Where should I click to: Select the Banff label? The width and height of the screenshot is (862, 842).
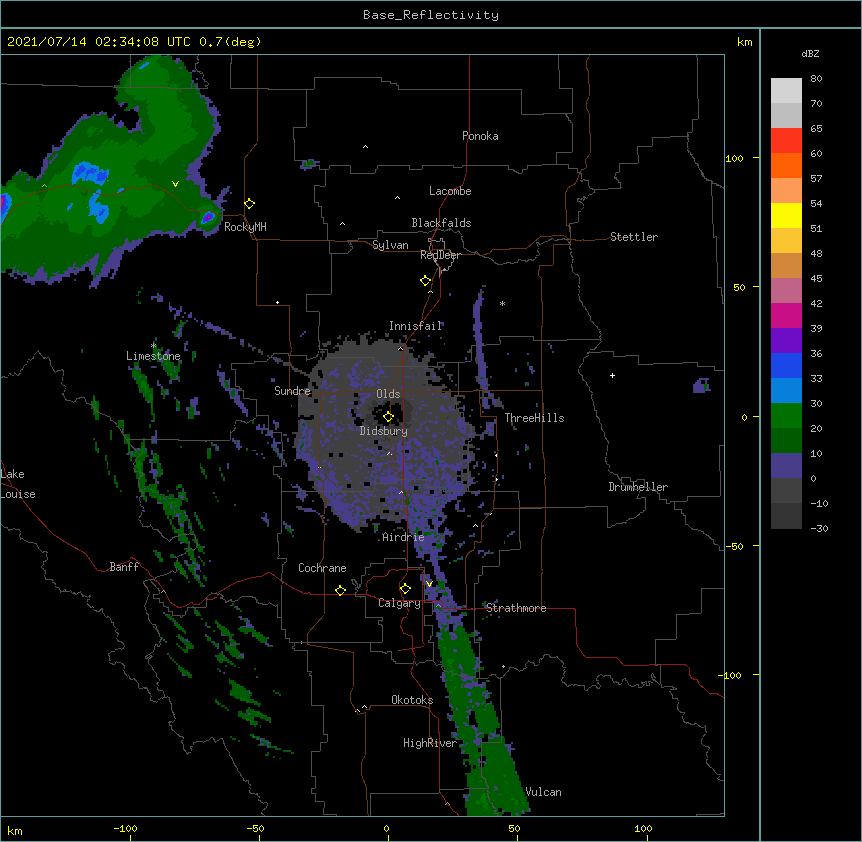click(x=124, y=567)
